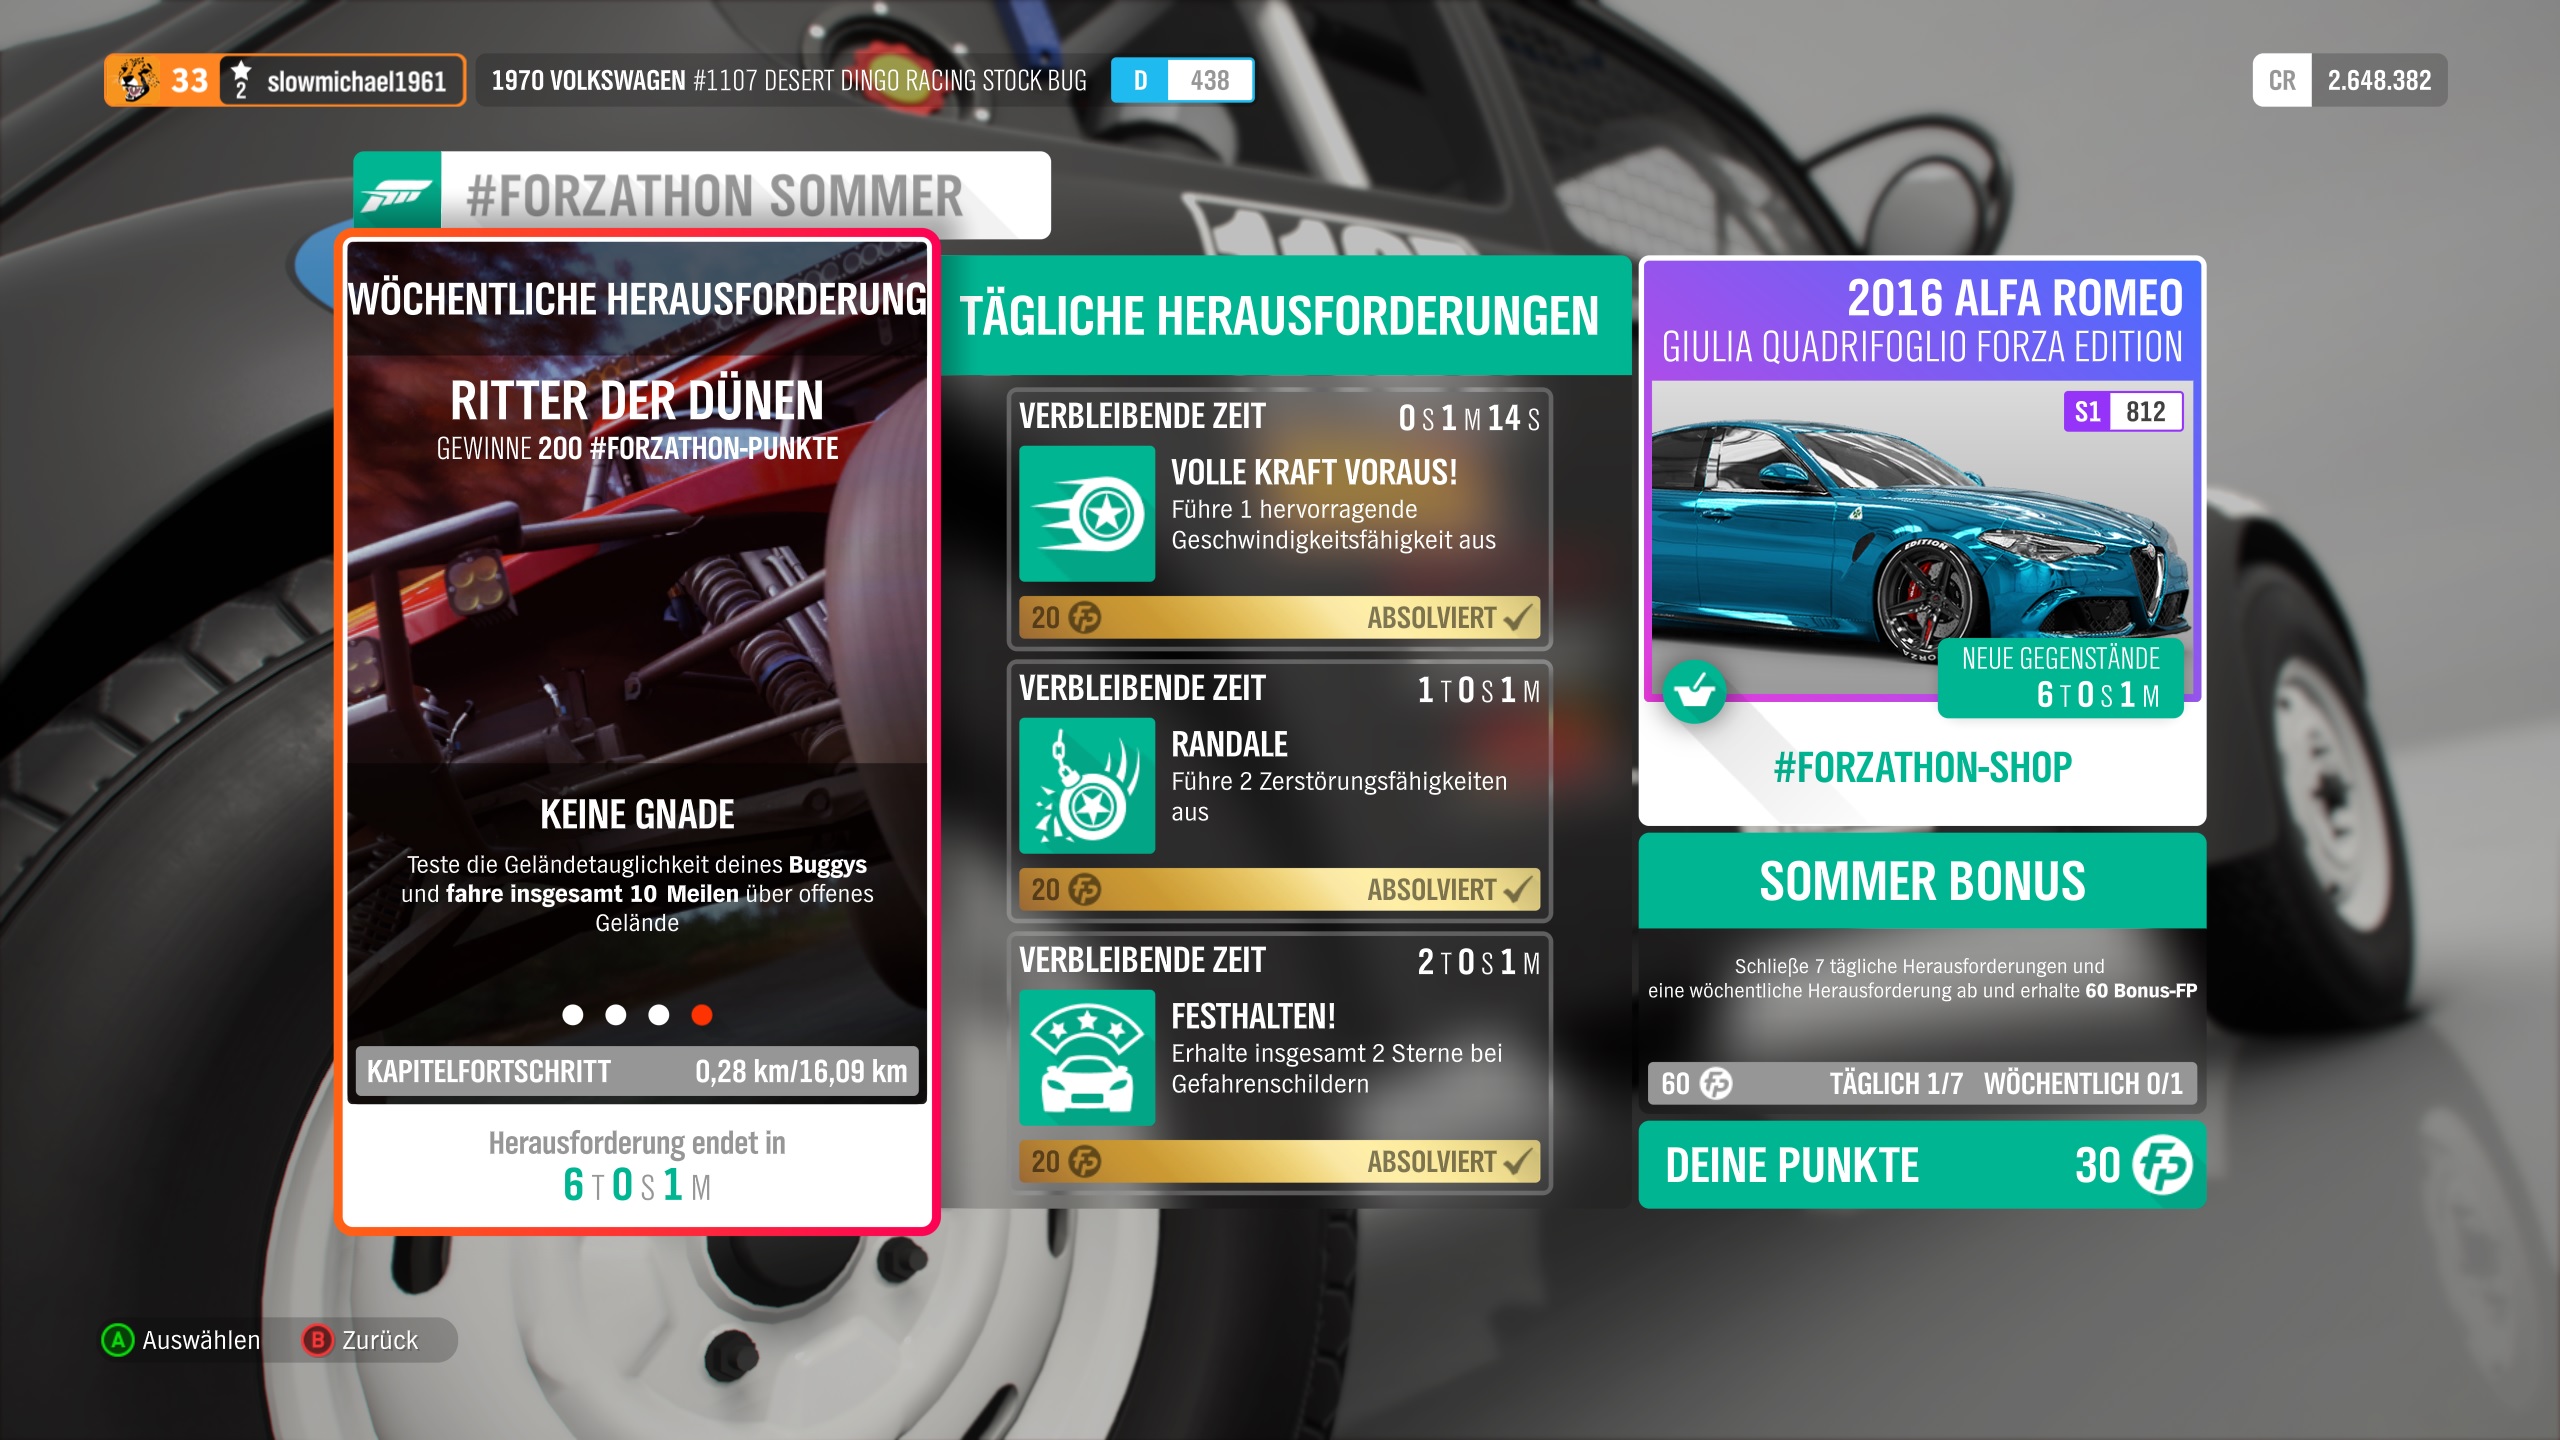Select the second chapter dot indicator
The height and width of the screenshot is (1440, 2560).
[x=616, y=1015]
